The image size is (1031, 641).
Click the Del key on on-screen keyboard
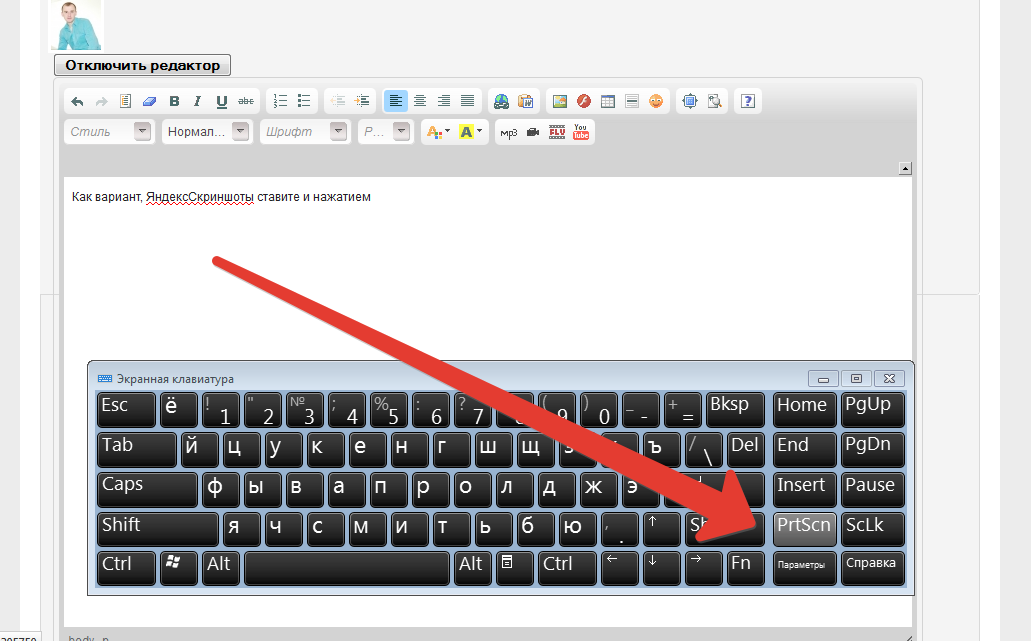pyautogui.click(x=746, y=450)
